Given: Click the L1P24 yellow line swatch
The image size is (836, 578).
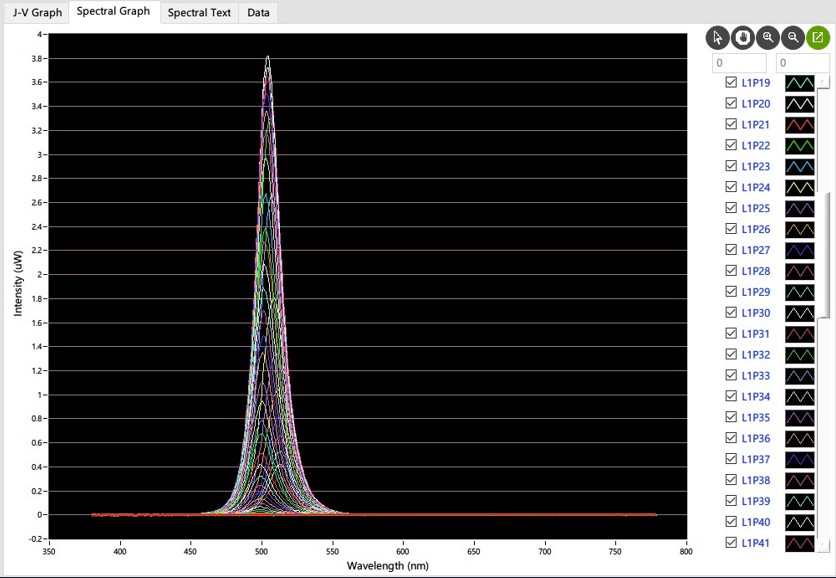Looking at the screenshot, I should coord(800,187).
